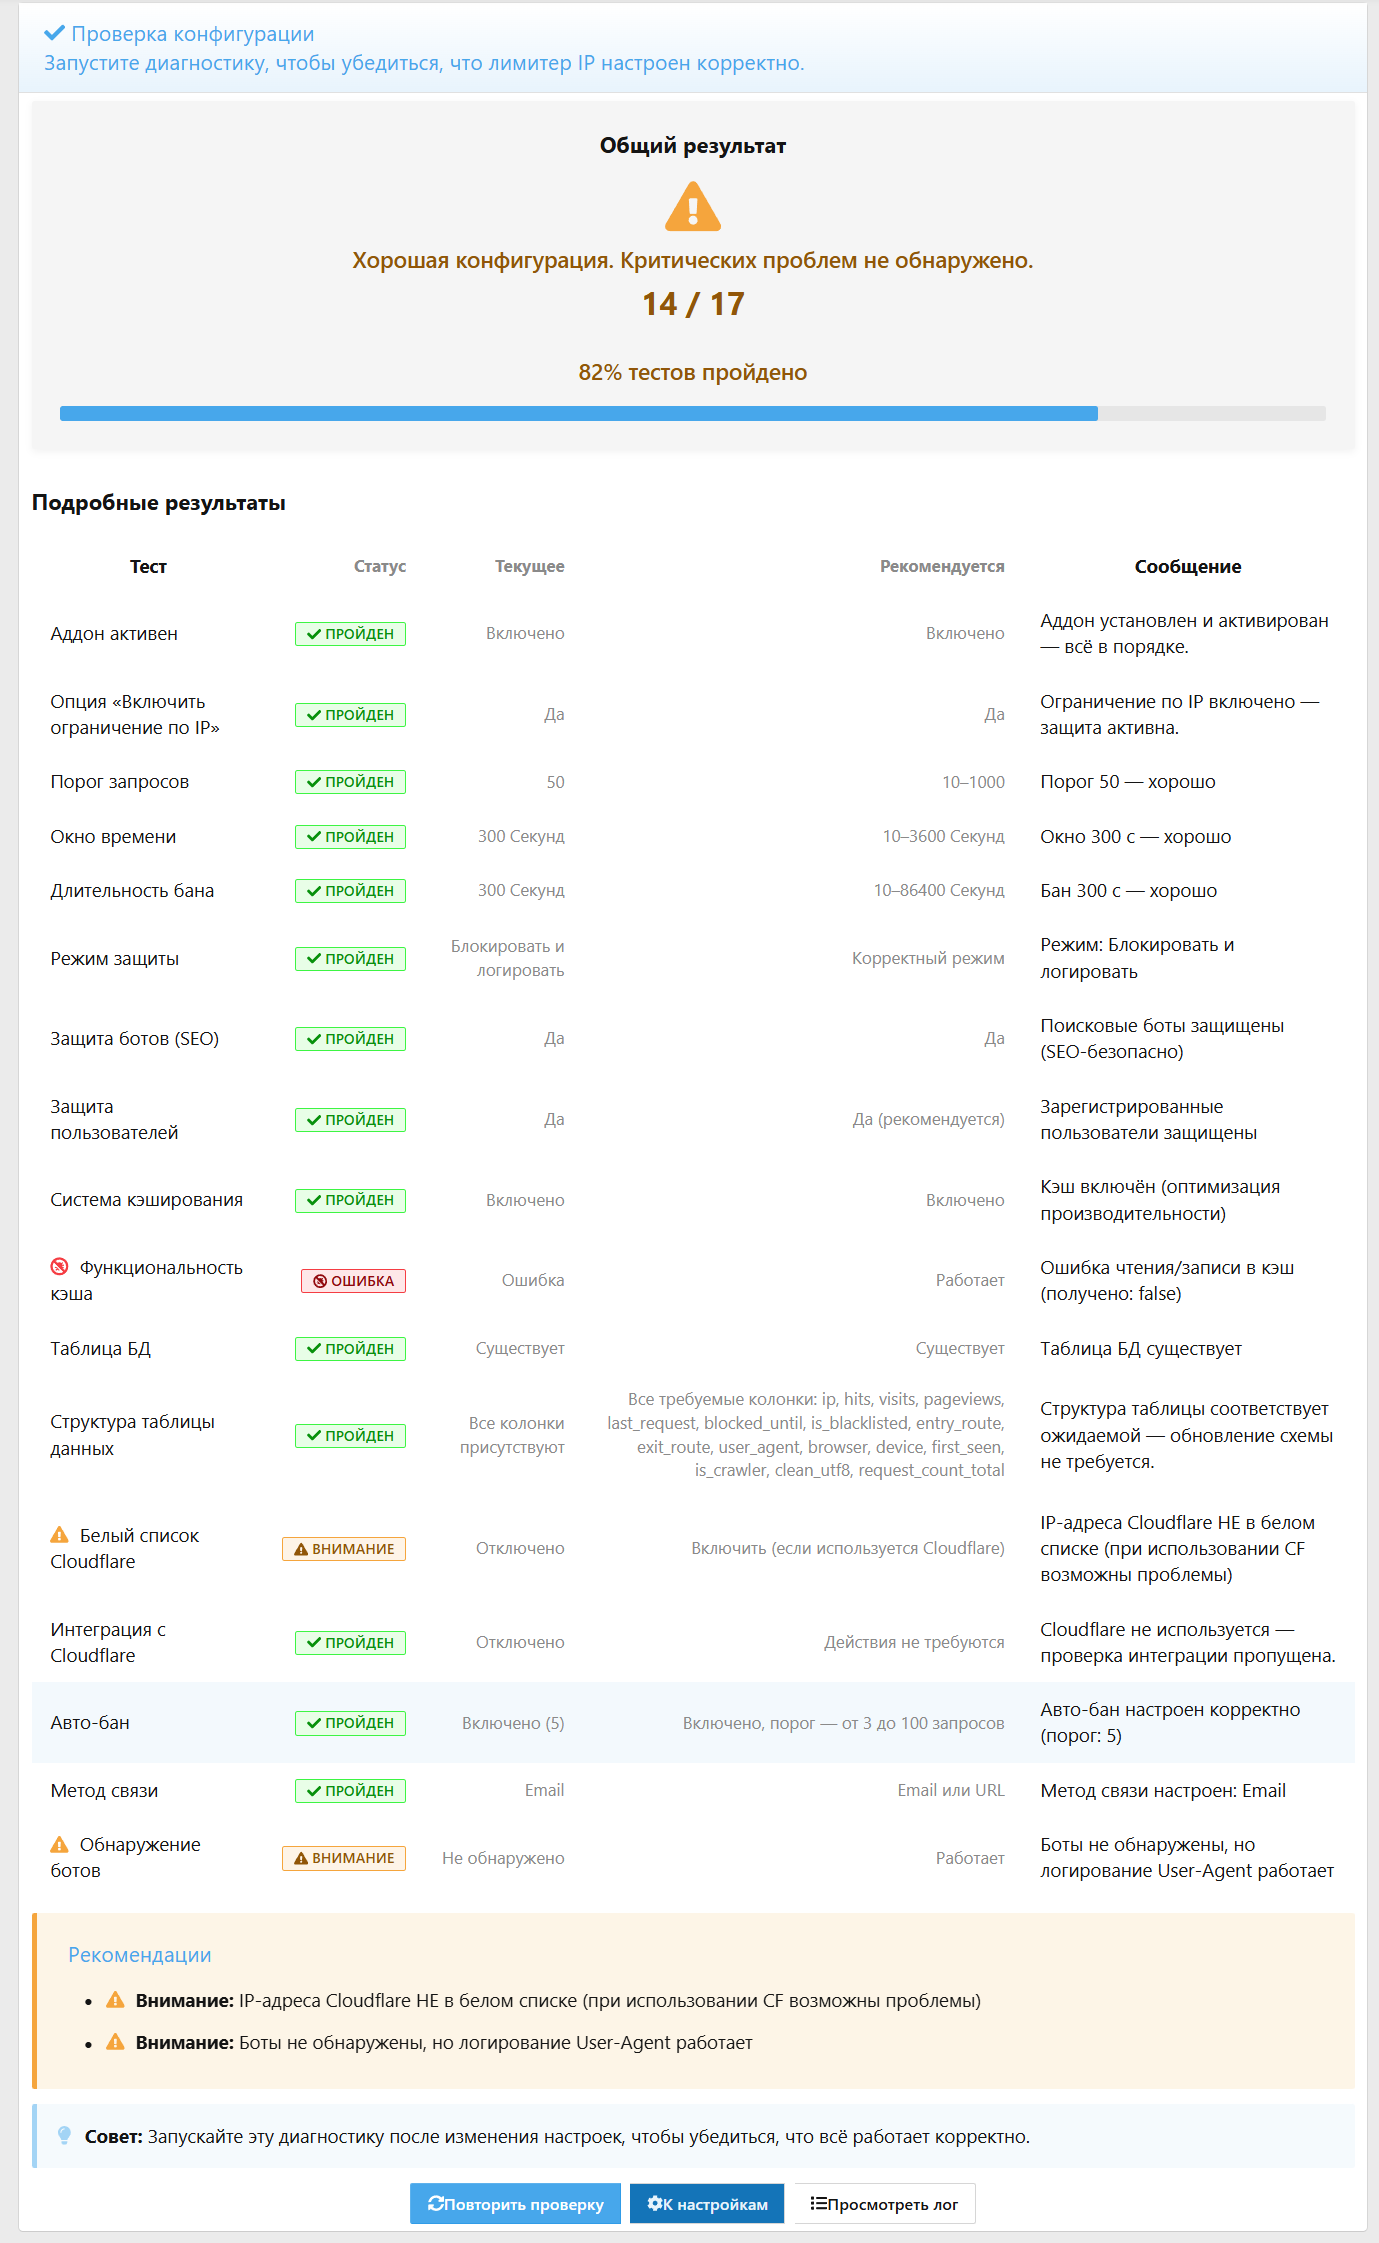This screenshot has width=1379, height=2243.
Task: Click red error icon beside «Функциональность кэша»
Action: [x=60, y=1267]
